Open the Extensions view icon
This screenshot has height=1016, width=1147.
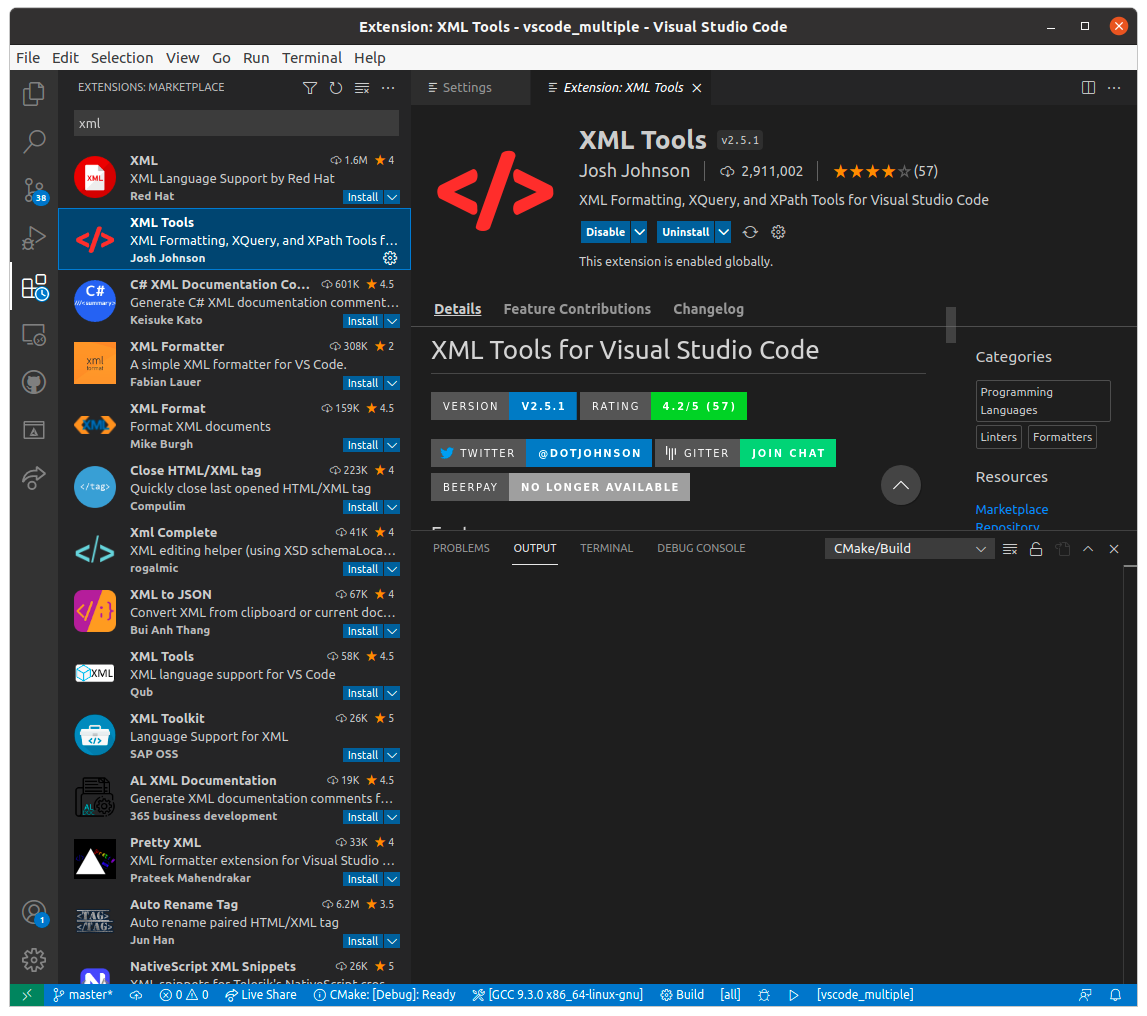pos(34,287)
